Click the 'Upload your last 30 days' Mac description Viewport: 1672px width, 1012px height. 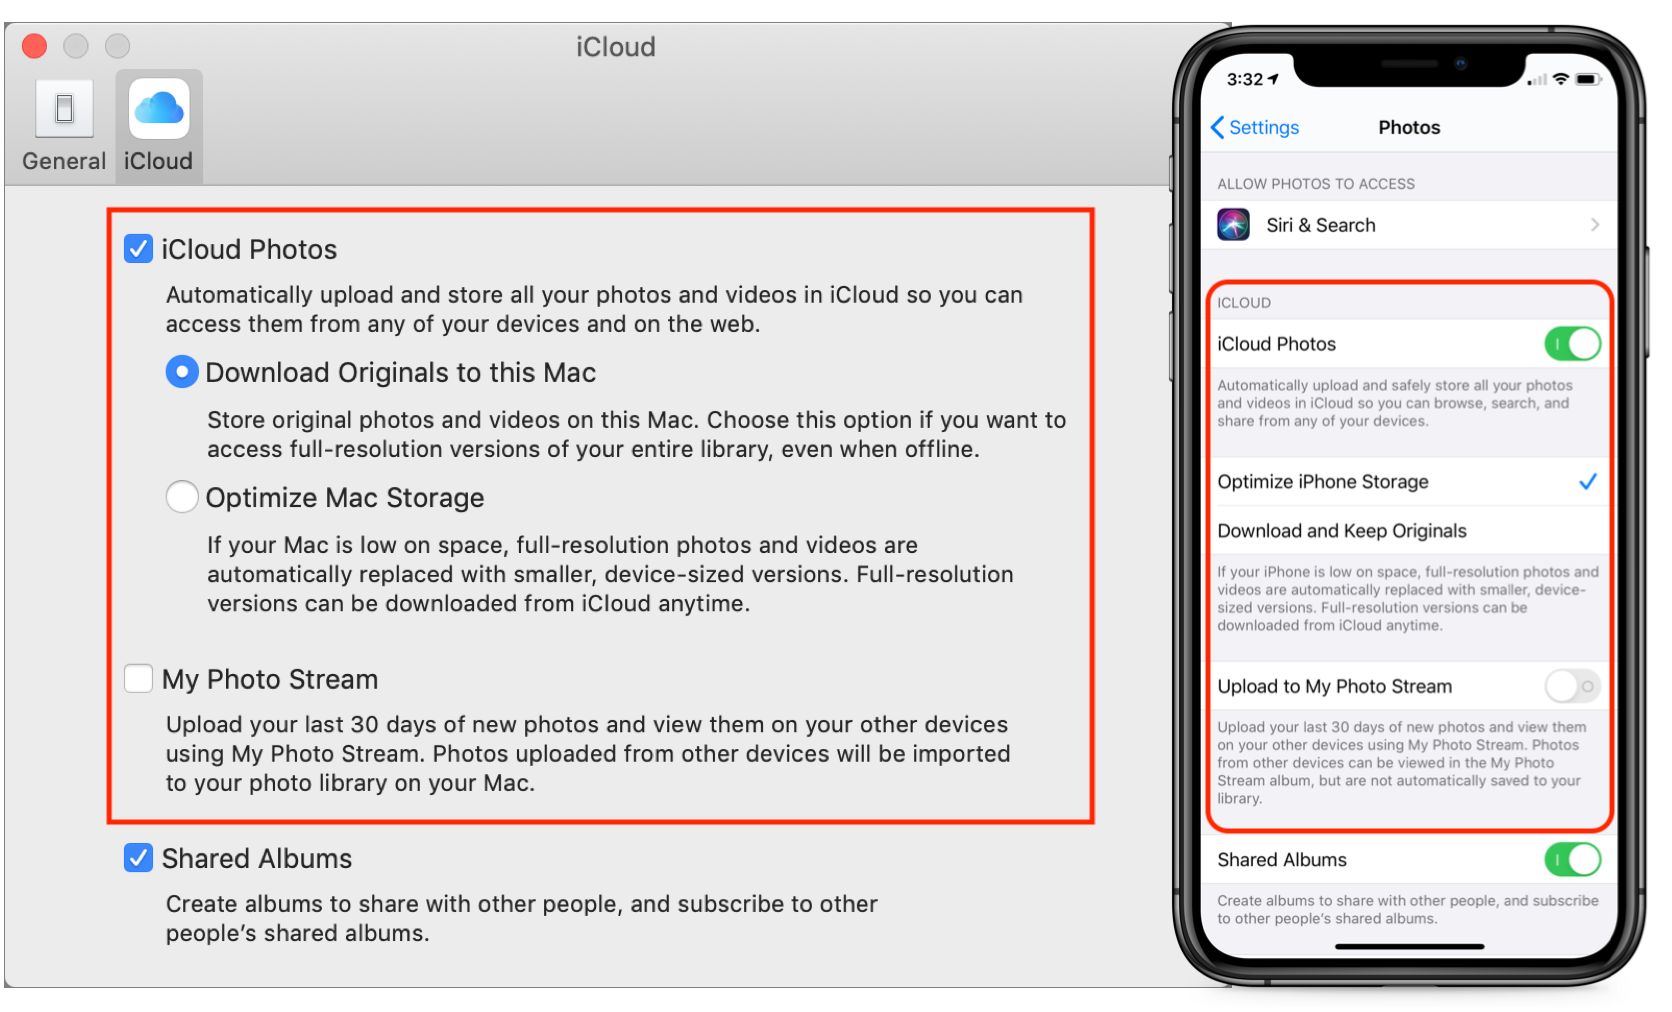tap(588, 753)
